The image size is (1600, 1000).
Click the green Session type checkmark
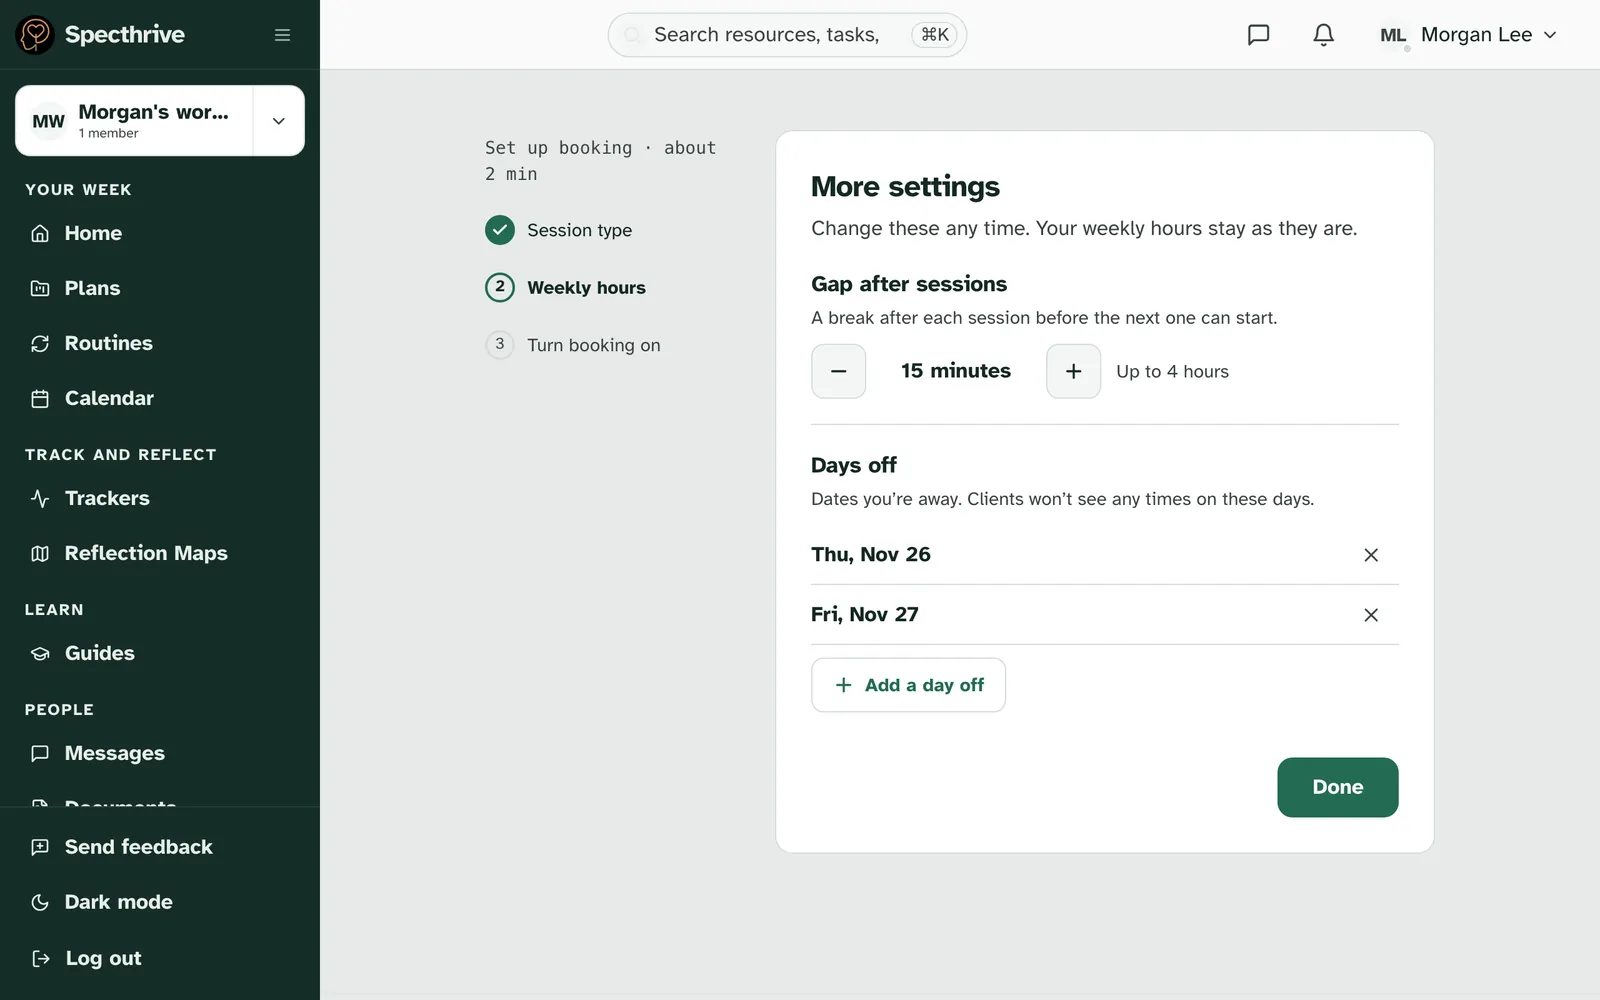pyautogui.click(x=500, y=230)
